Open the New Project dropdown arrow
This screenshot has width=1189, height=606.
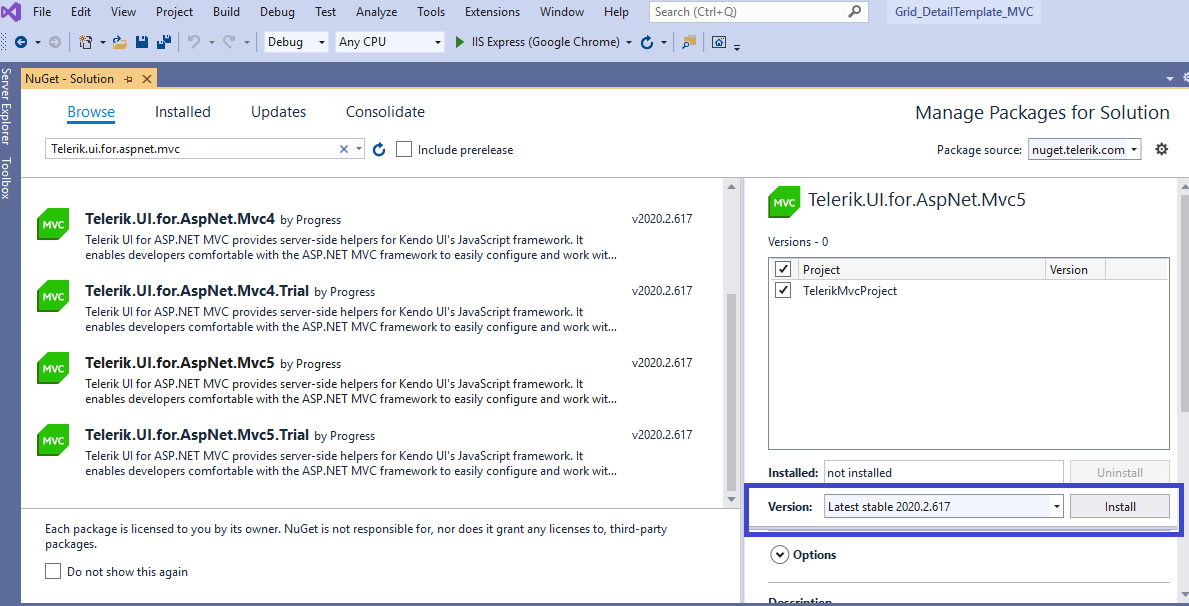[103, 43]
